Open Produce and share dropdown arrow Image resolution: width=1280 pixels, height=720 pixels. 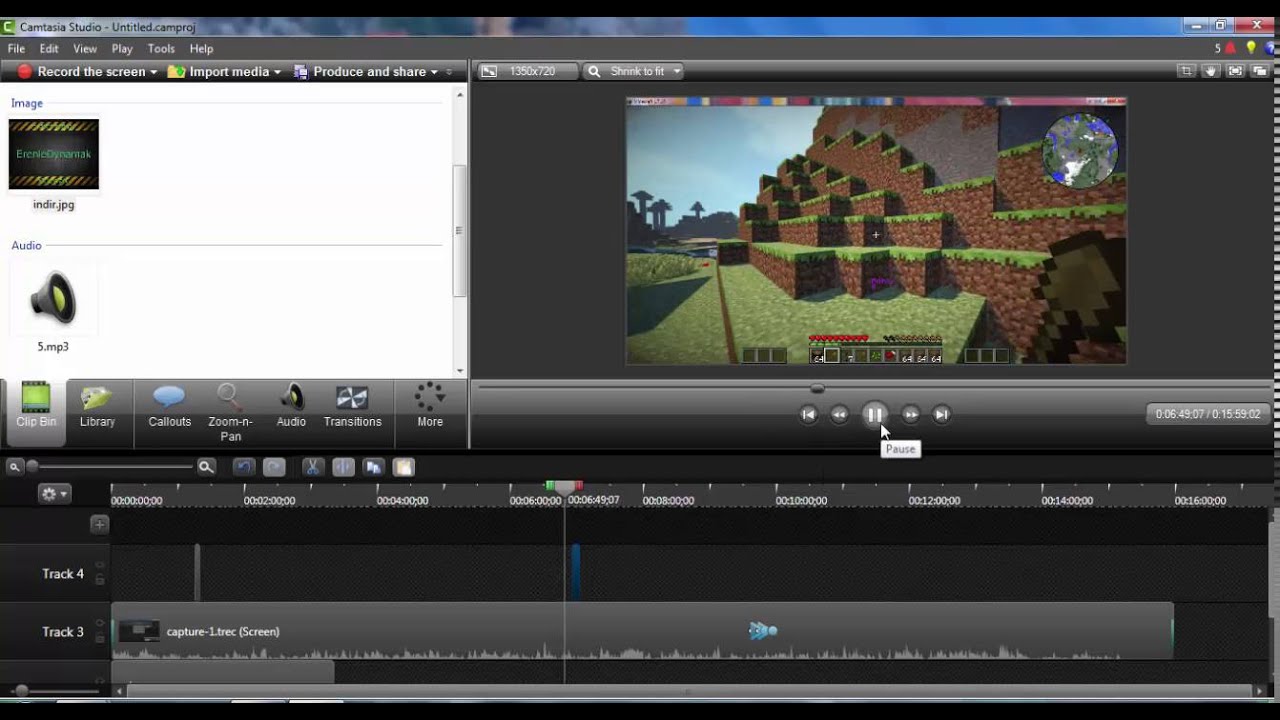coord(434,72)
